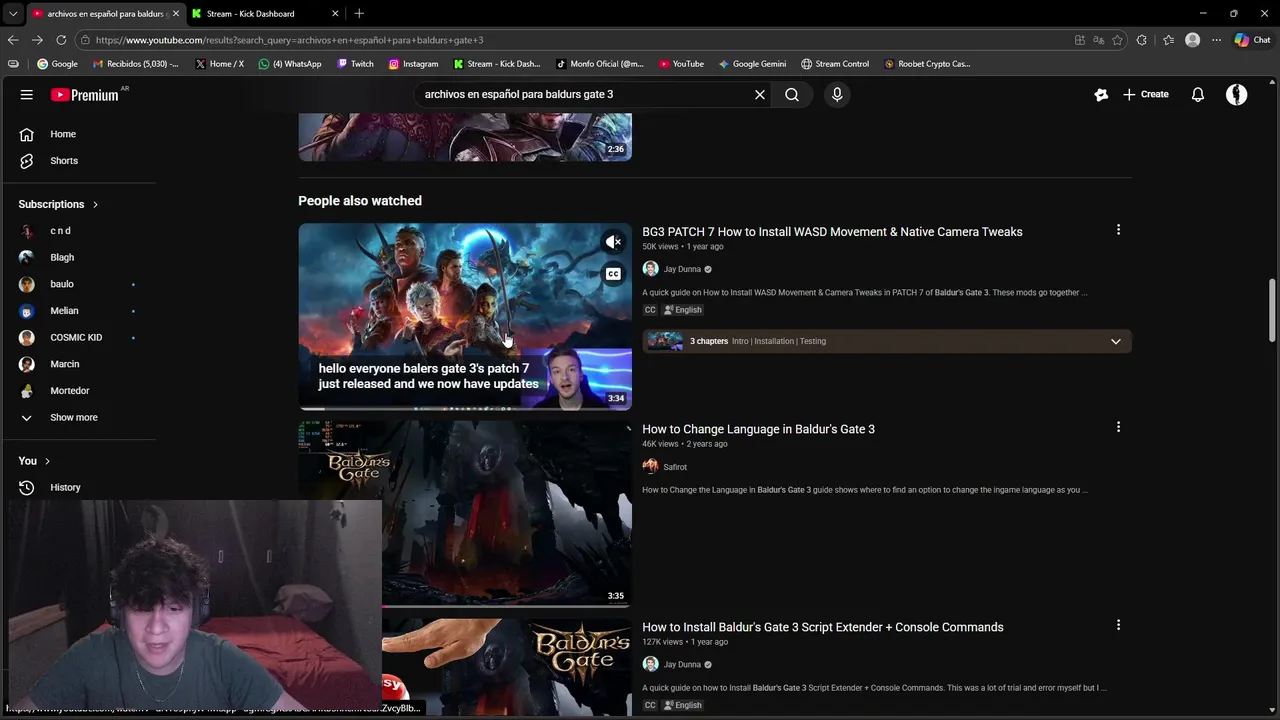This screenshot has width=1280, height=720.
Task: Open the Google Gemini bookmark
Action: [752, 64]
